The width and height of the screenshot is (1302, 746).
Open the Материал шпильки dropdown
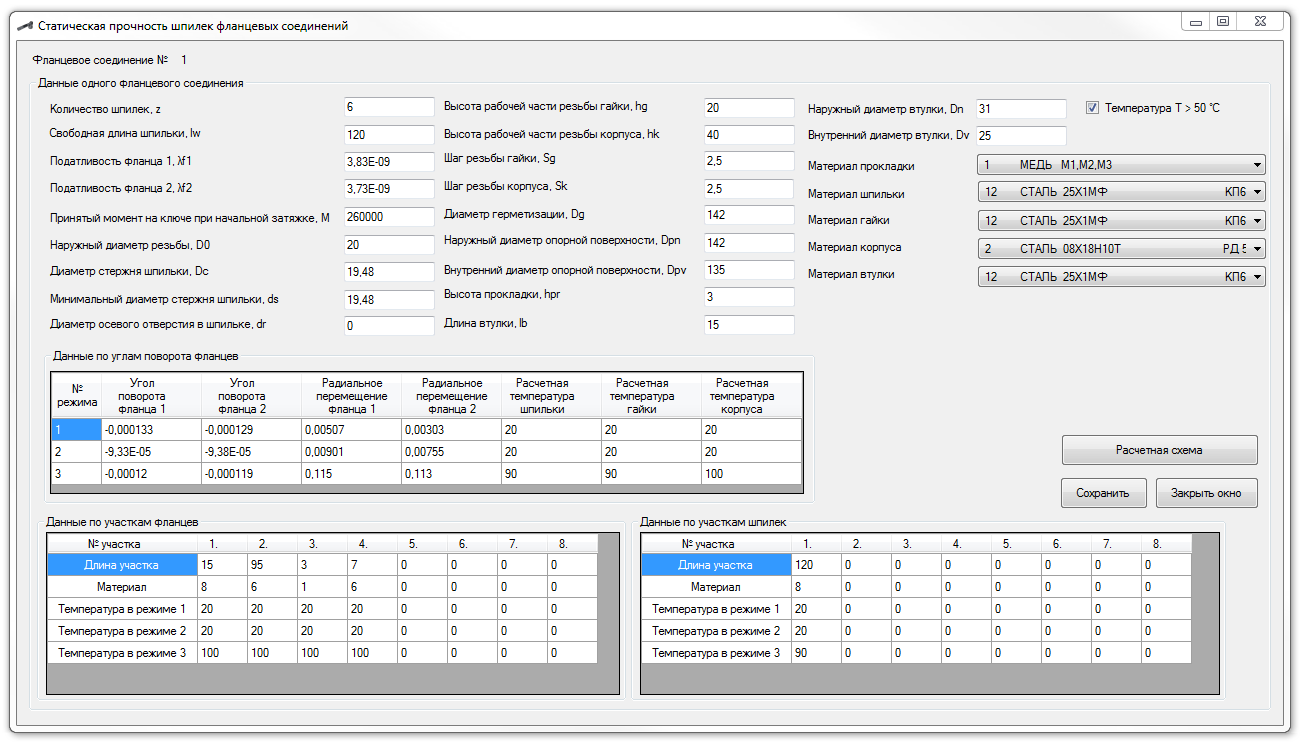1121,193
